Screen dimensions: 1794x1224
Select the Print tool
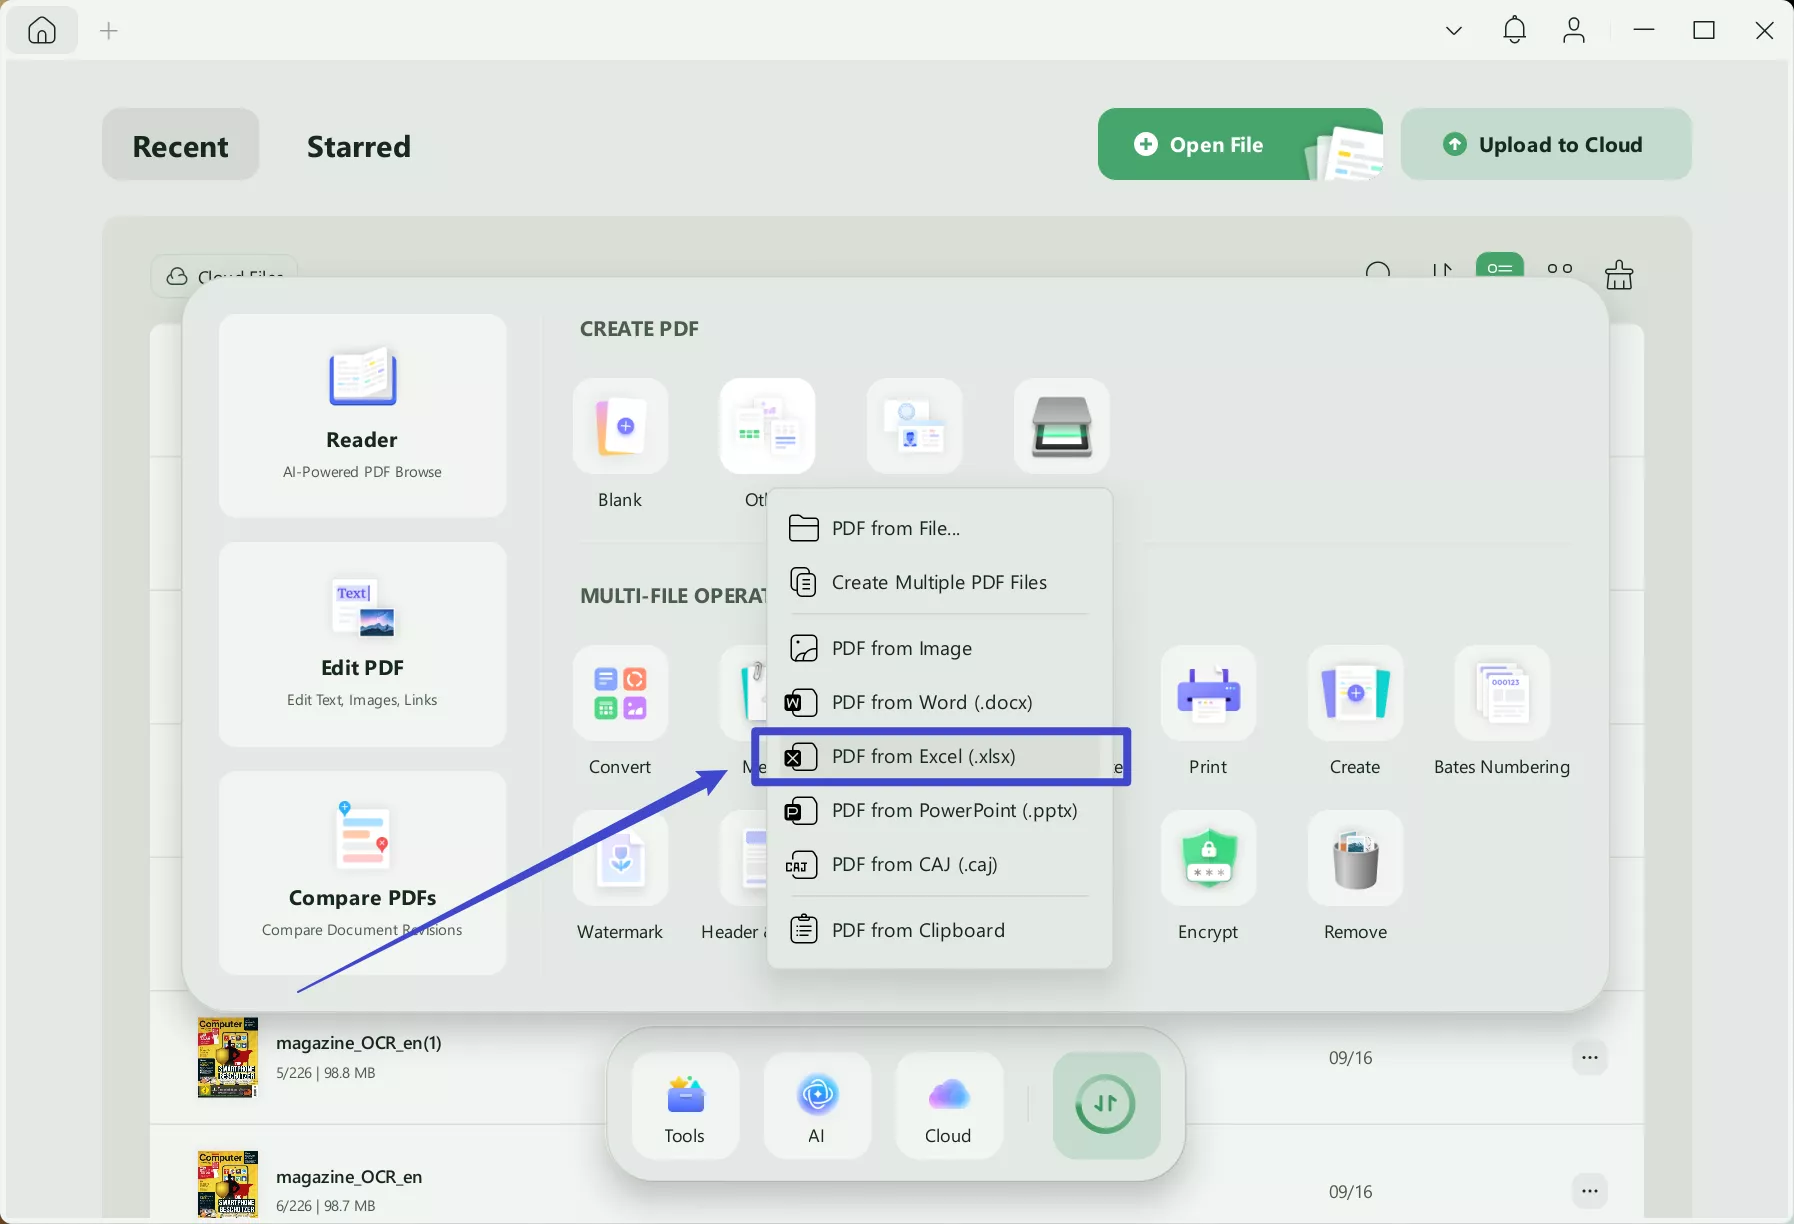coord(1208,694)
